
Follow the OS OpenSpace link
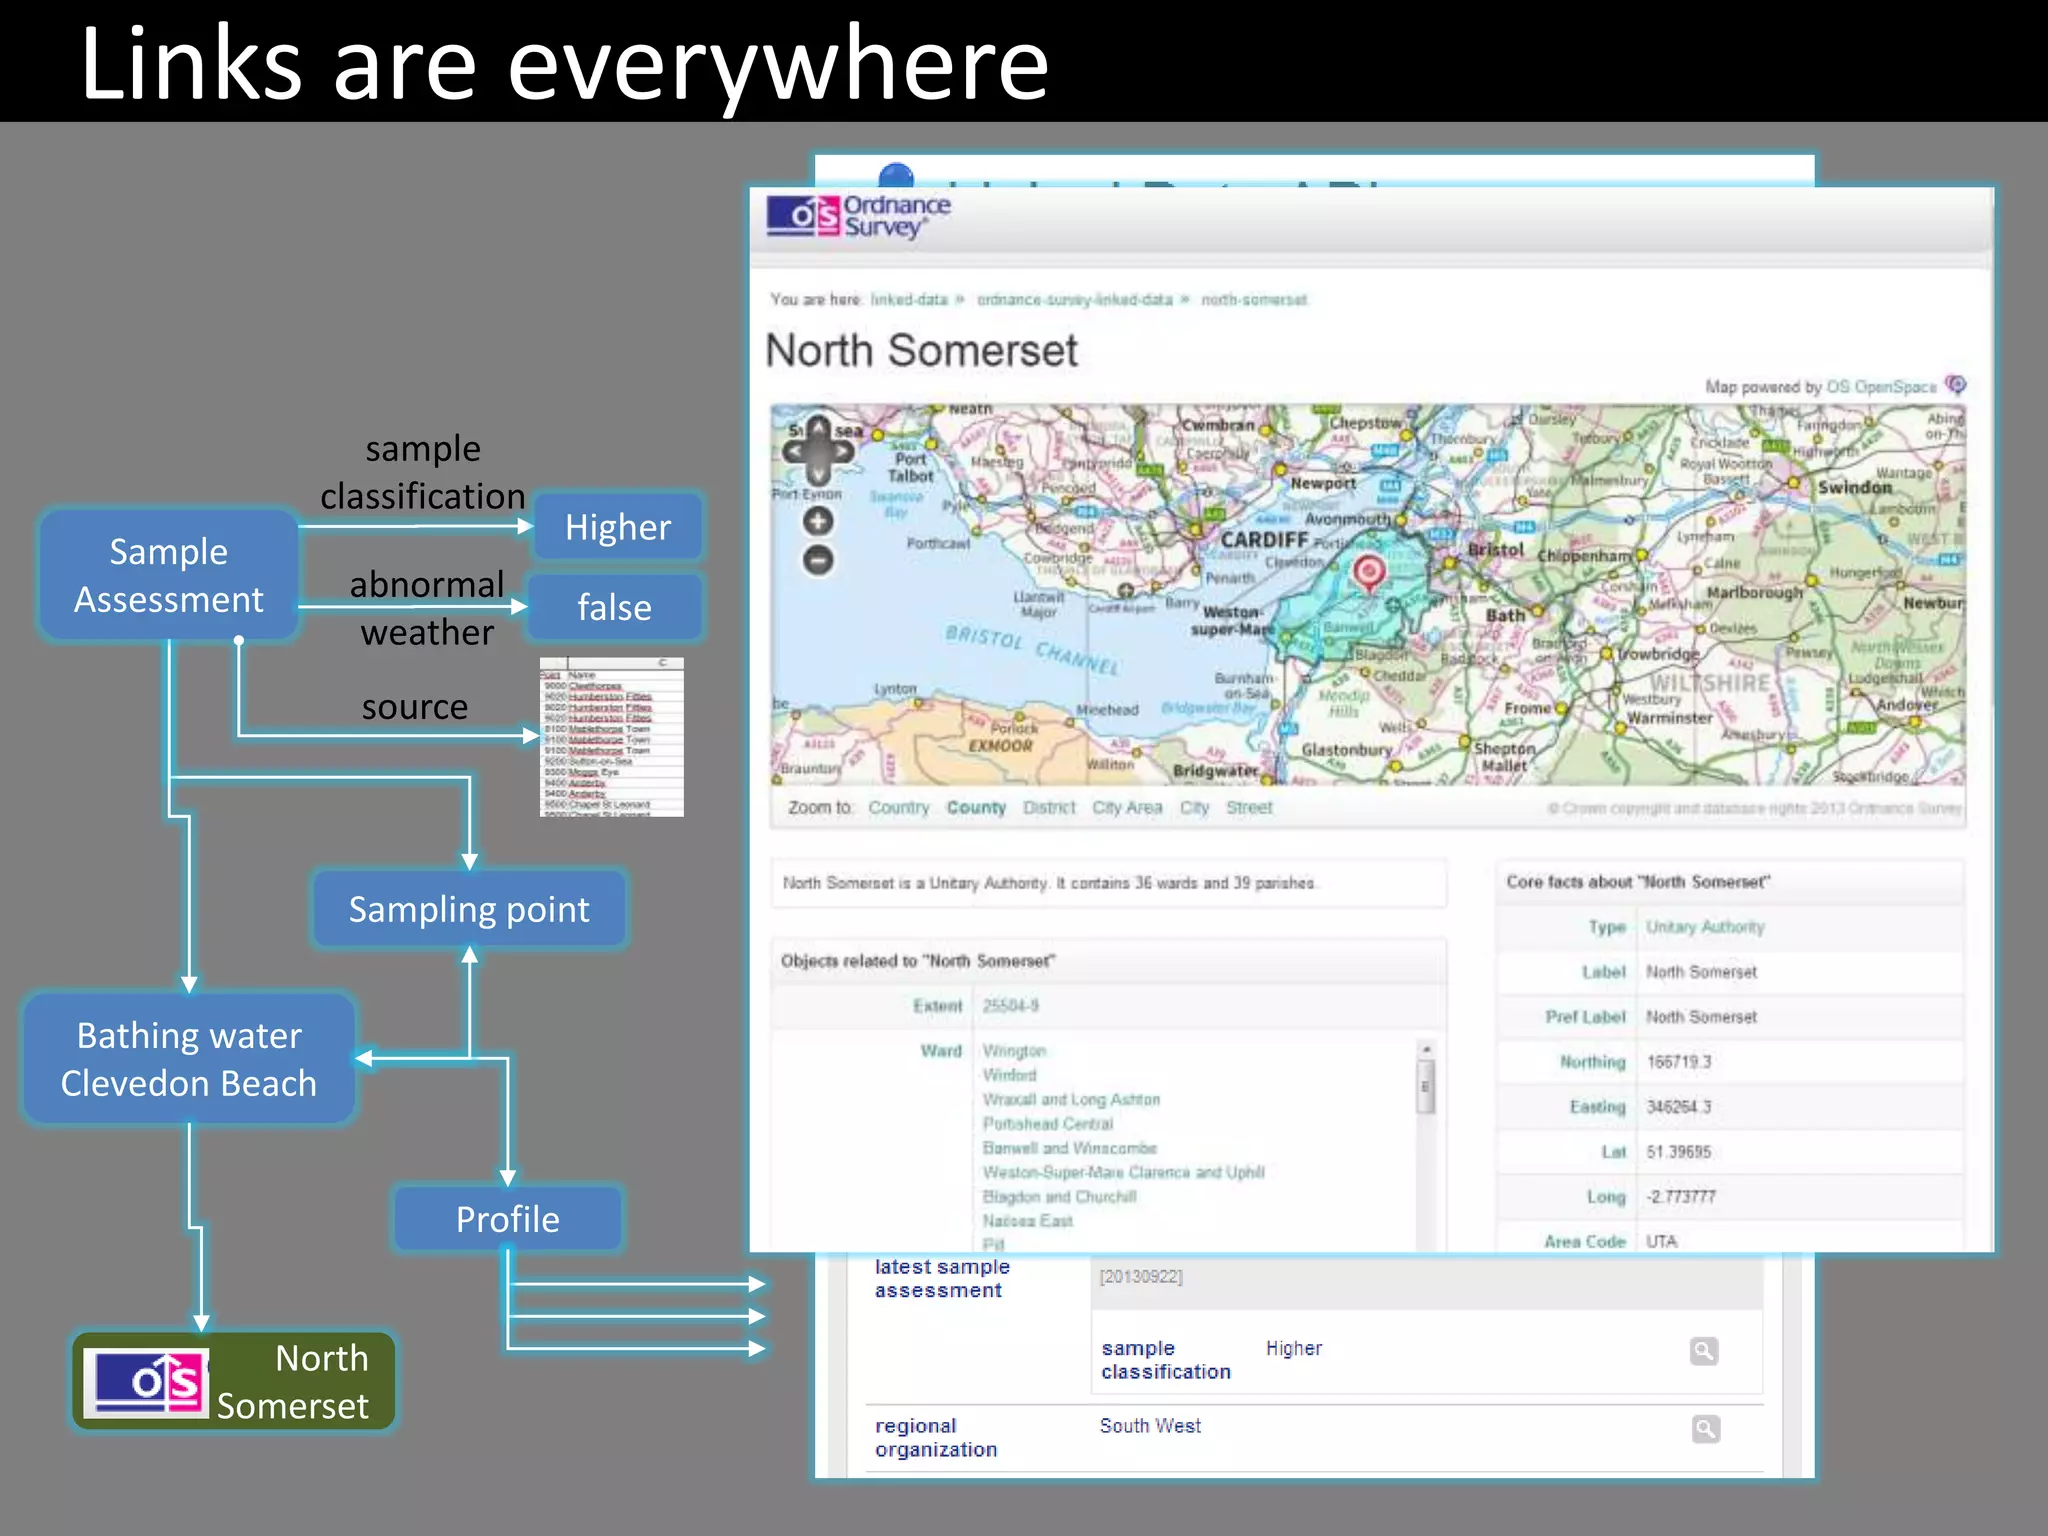[1881, 387]
